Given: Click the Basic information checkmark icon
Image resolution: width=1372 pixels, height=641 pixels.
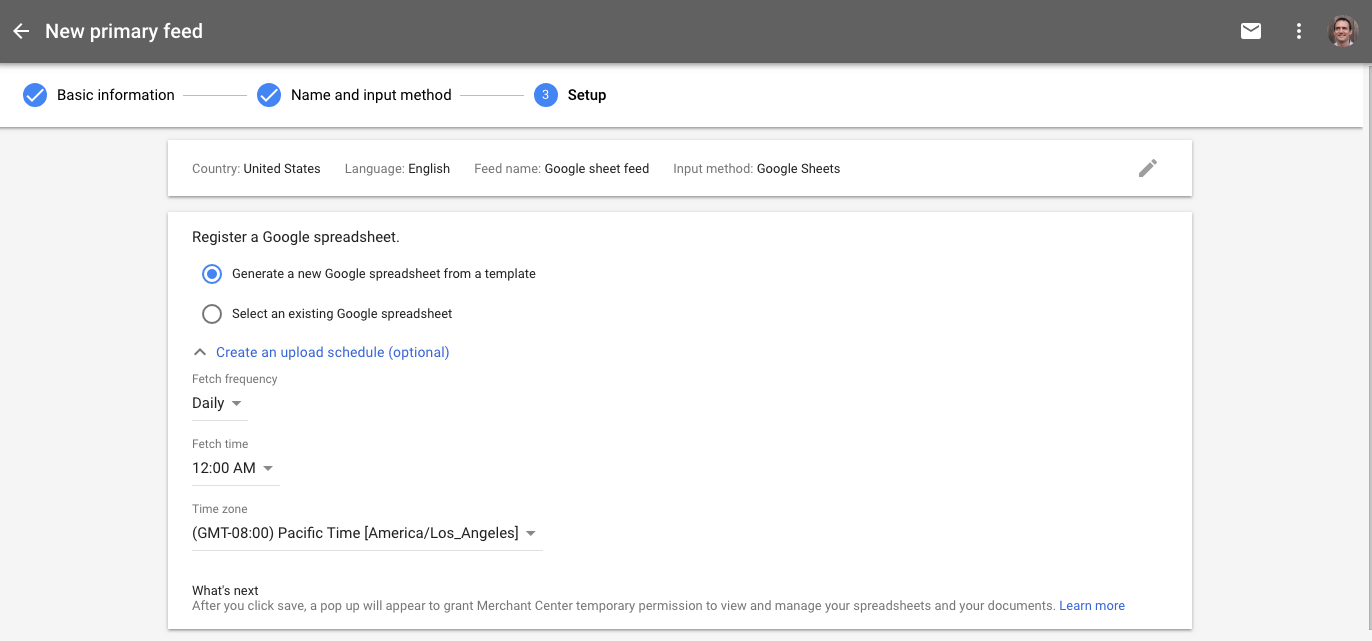Looking at the screenshot, I should coord(35,95).
